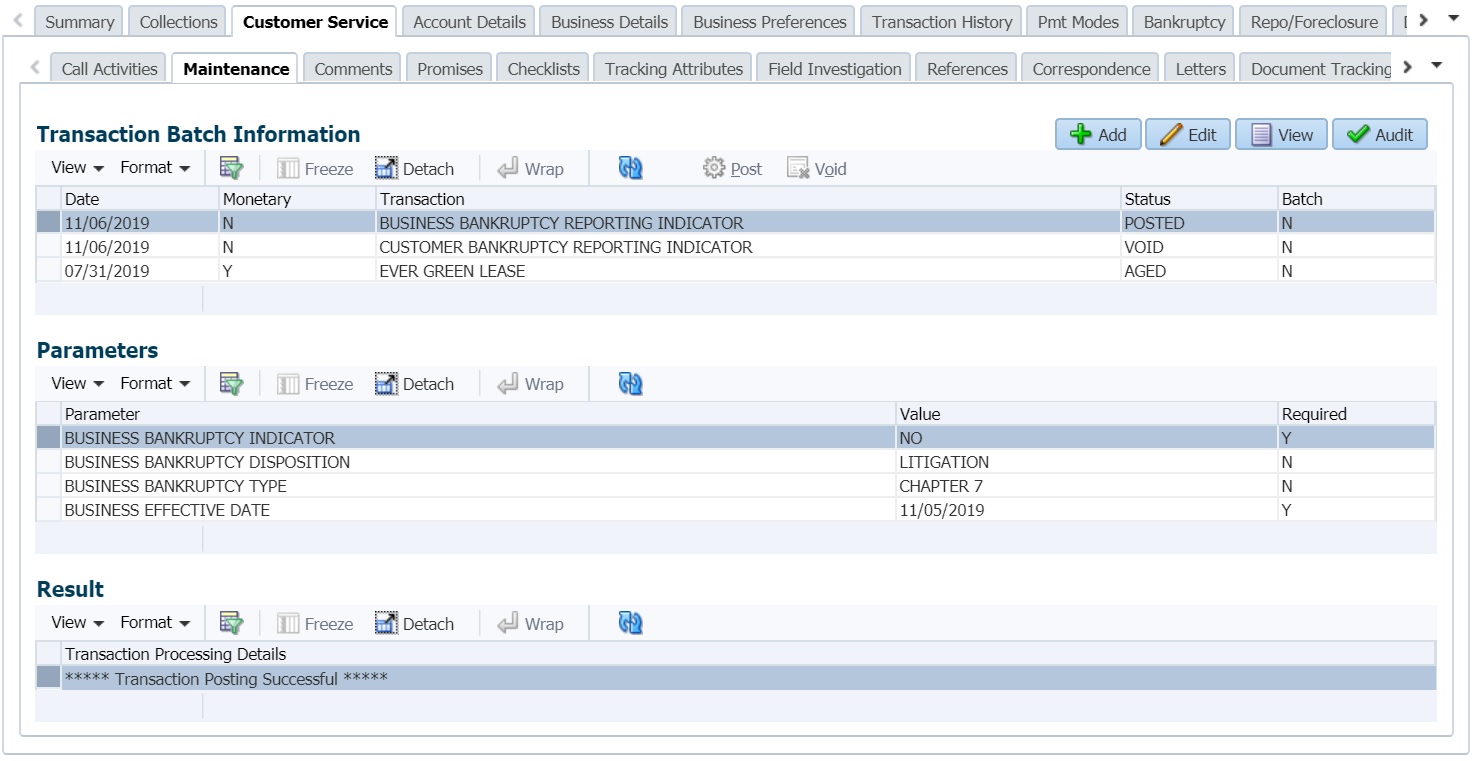Switch to Checklists sub-tab
Screen dimensions: 1481x761
click(x=543, y=69)
